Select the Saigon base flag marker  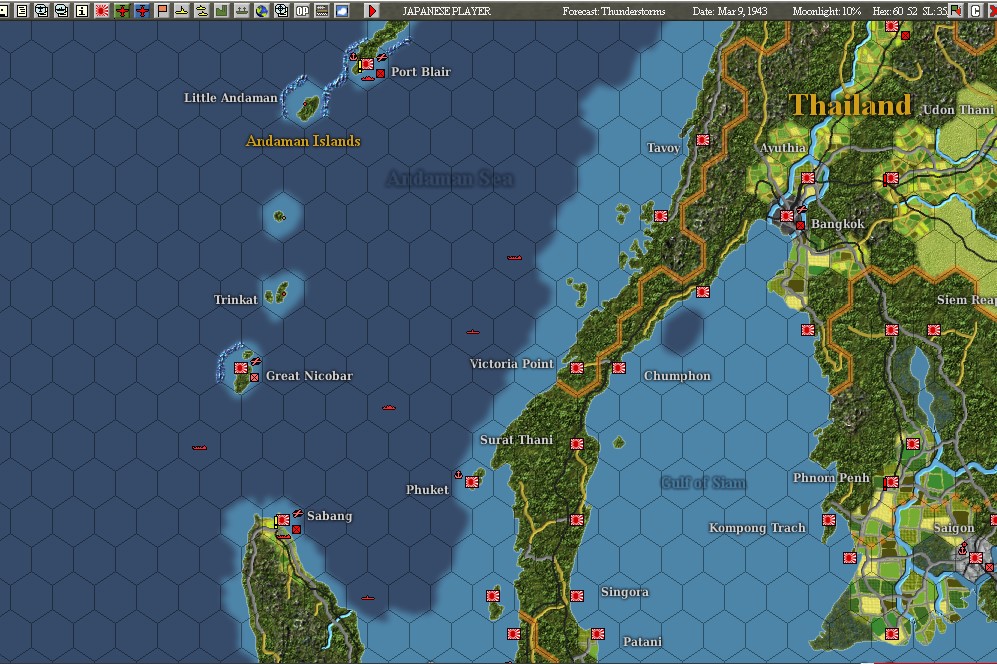975,558
